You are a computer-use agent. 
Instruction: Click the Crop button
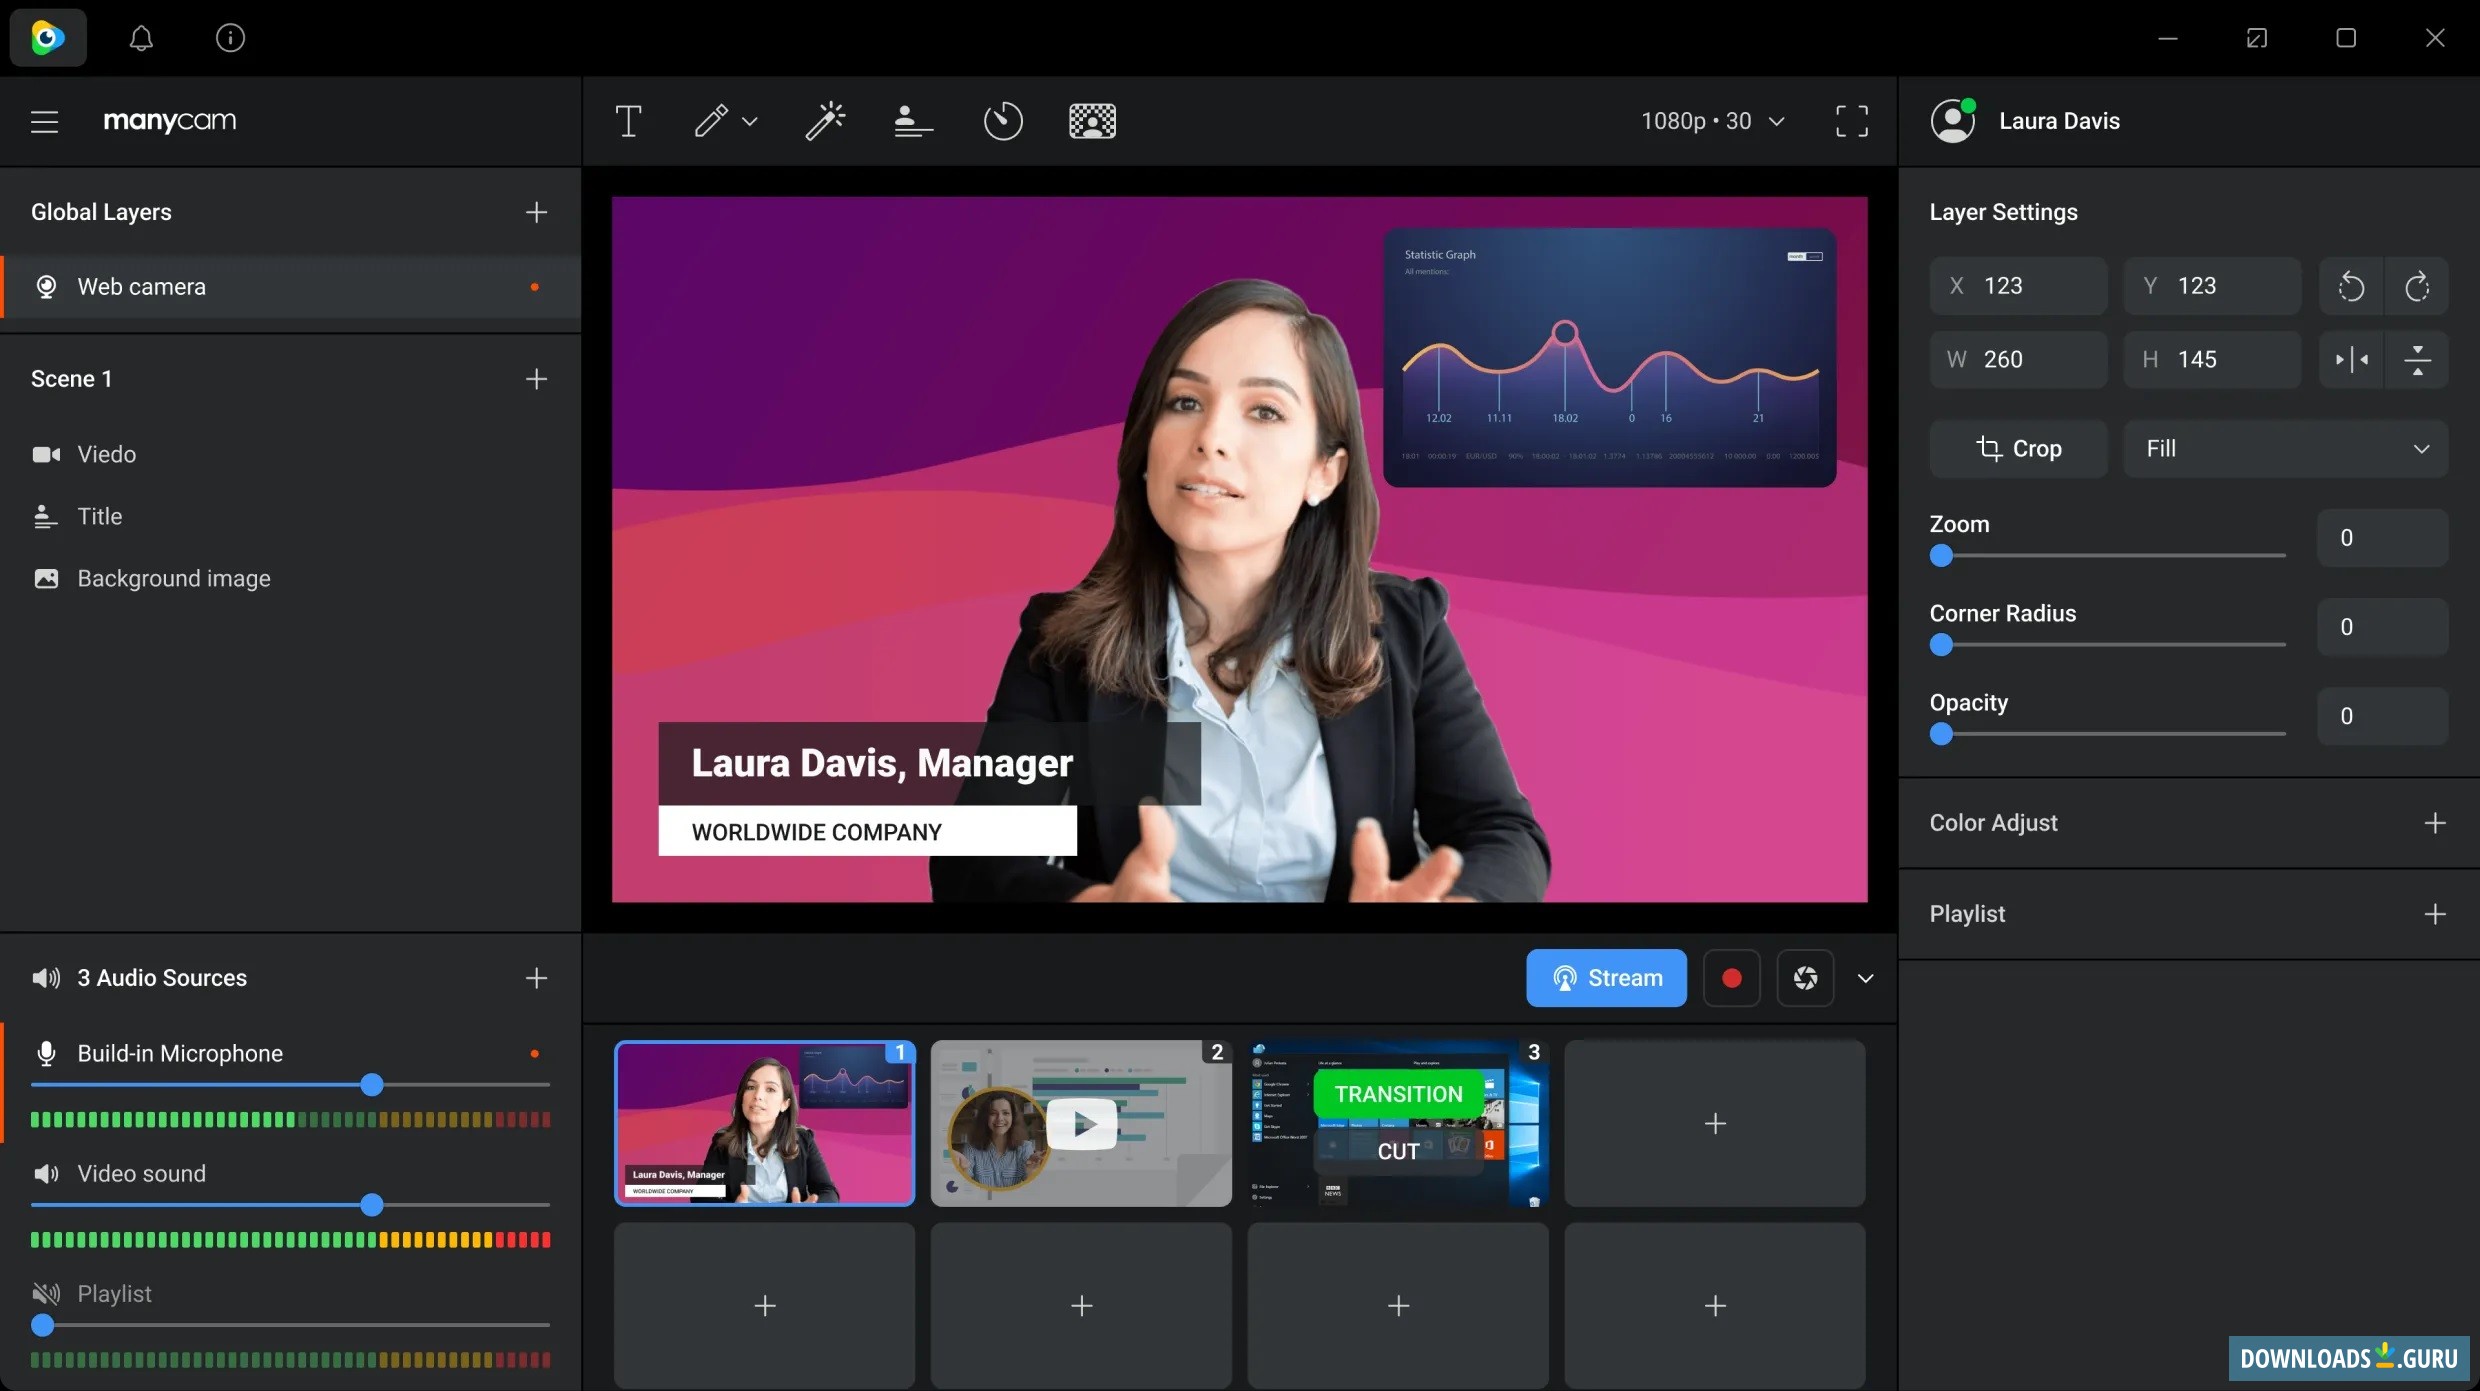point(2018,449)
